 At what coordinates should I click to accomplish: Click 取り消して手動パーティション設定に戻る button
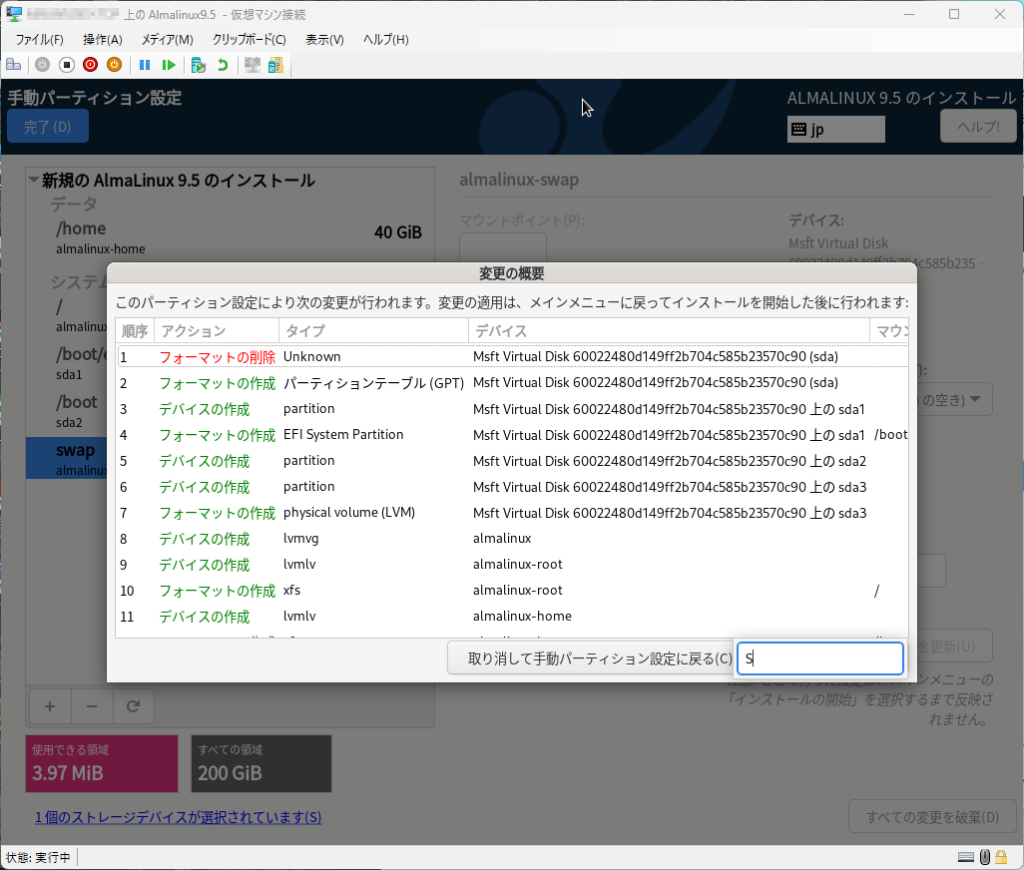(x=588, y=658)
